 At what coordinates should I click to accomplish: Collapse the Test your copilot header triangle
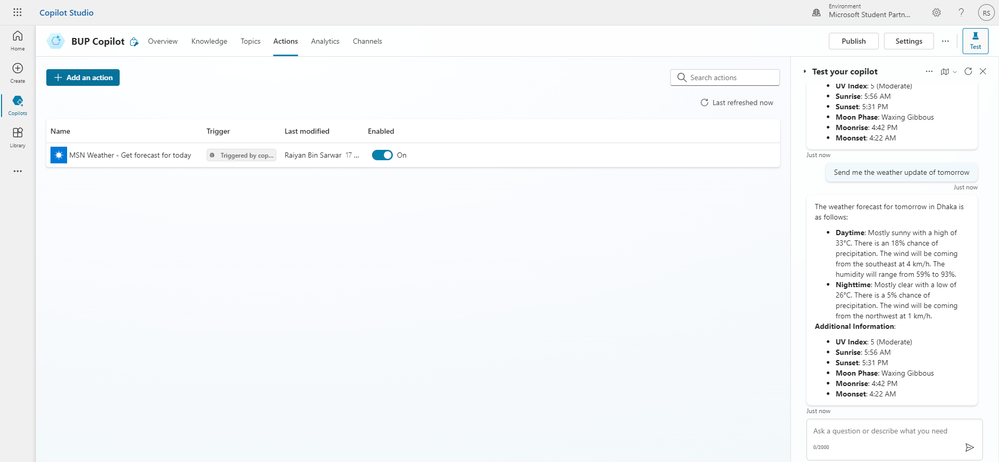[805, 72]
